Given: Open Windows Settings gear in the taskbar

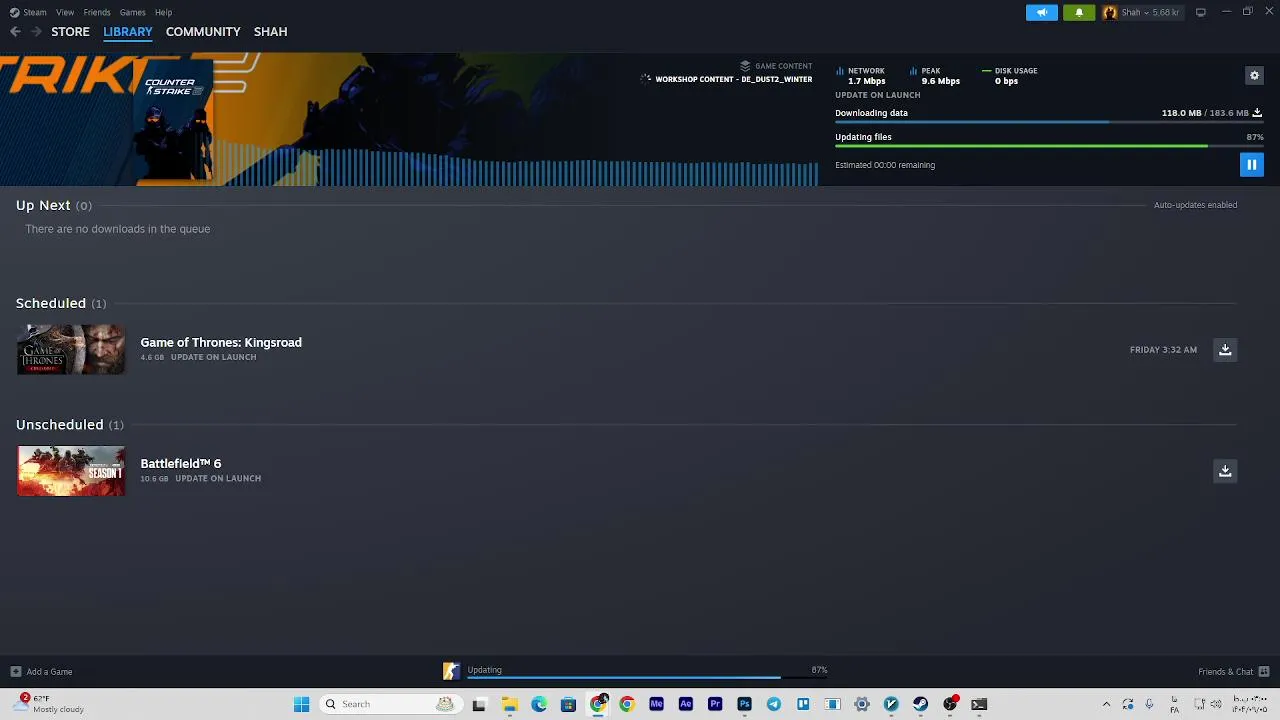Looking at the screenshot, I should pos(862,704).
